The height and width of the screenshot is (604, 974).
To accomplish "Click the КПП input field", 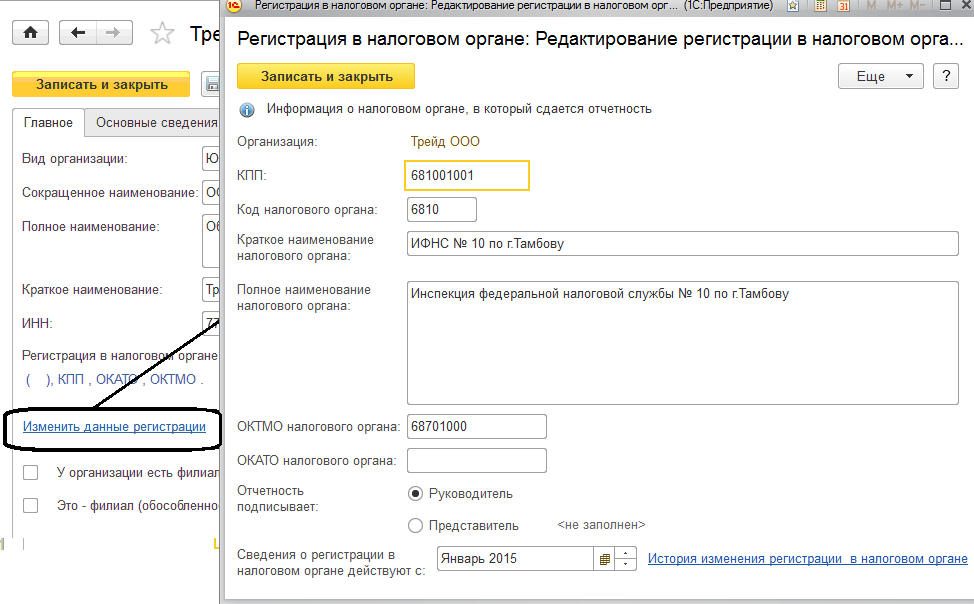I will click(x=467, y=175).
